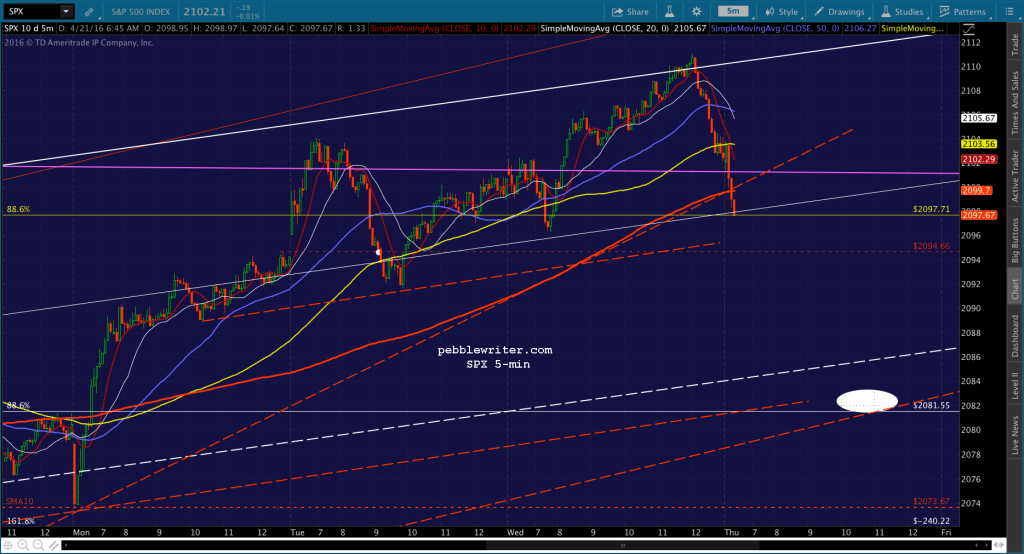Click the $2073.67 level label

[931, 501]
